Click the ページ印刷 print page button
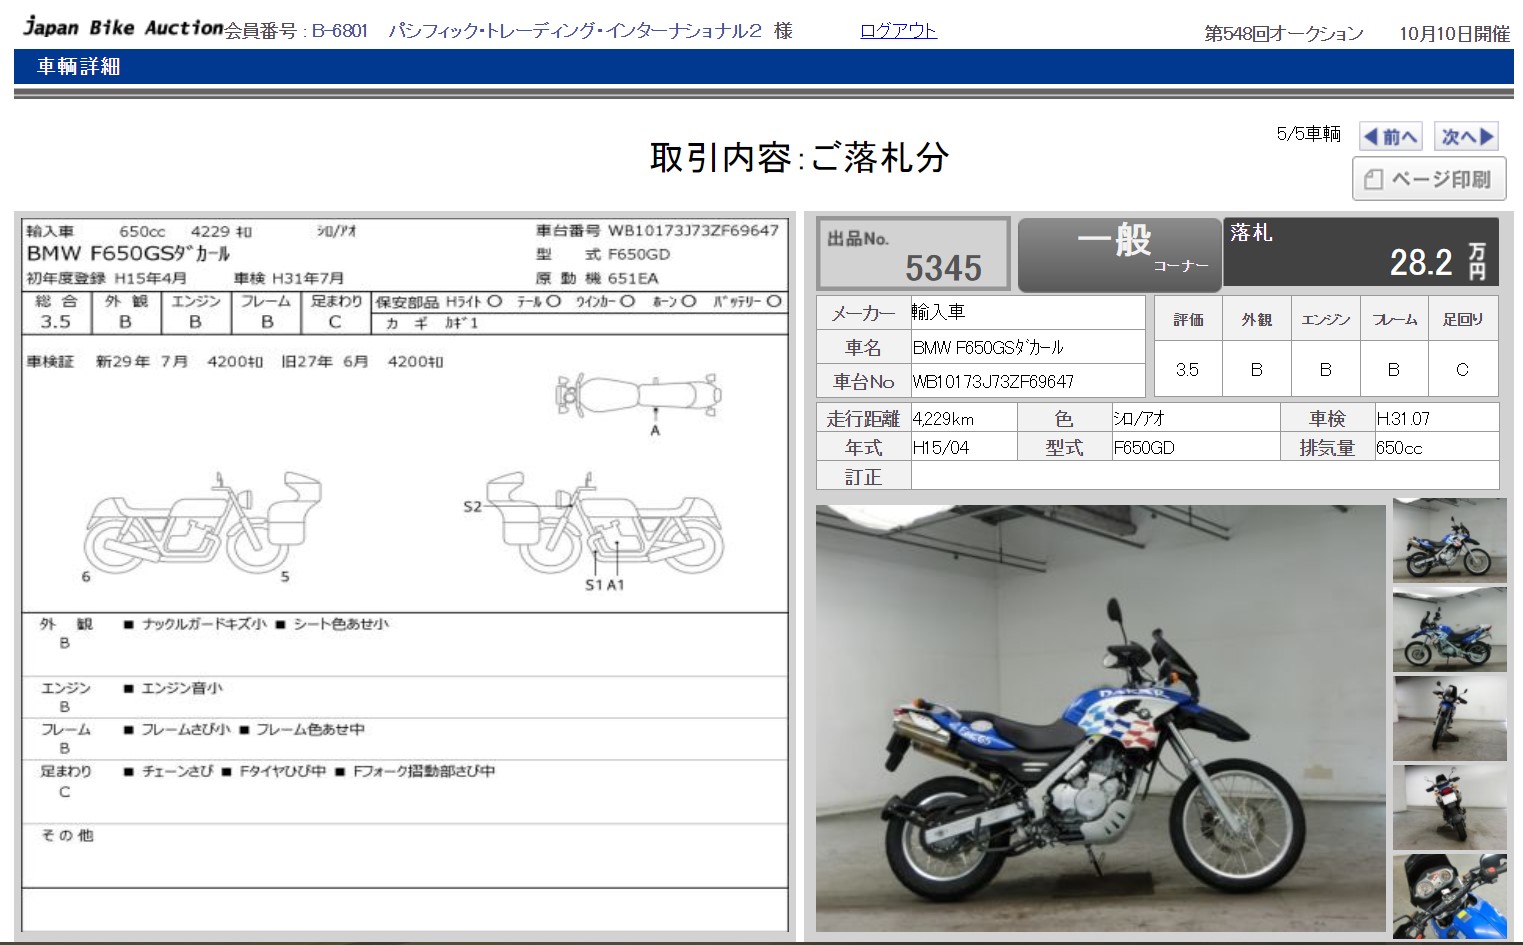1523x945 pixels. tap(1428, 179)
